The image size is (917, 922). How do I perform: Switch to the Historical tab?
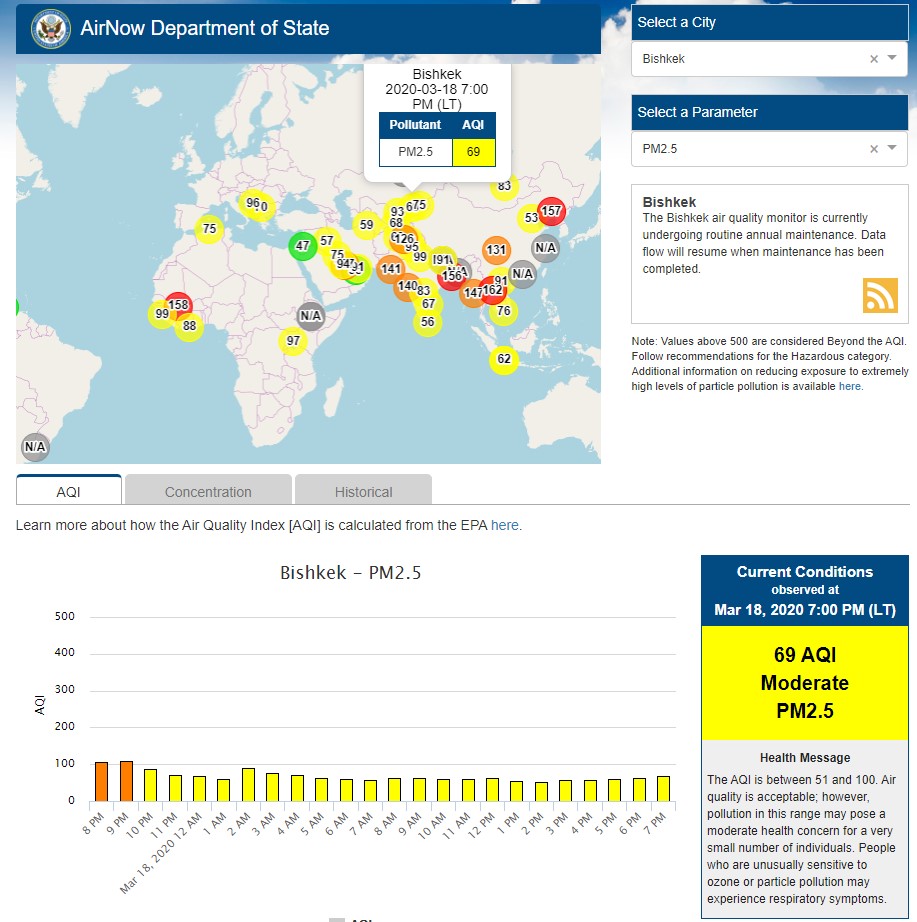click(x=363, y=491)
